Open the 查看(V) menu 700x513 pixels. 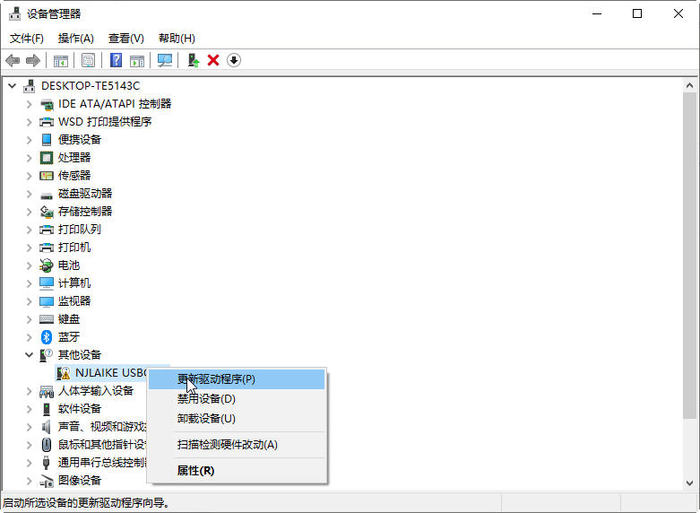tap(126, 38)
